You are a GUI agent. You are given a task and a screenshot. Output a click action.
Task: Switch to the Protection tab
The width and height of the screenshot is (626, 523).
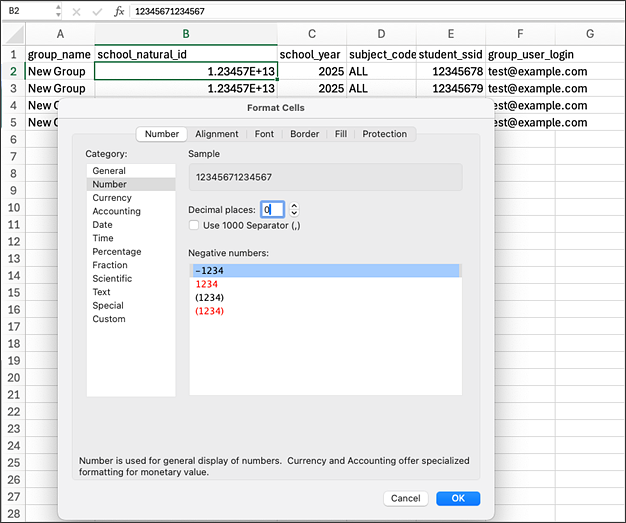tap(384, 134)
